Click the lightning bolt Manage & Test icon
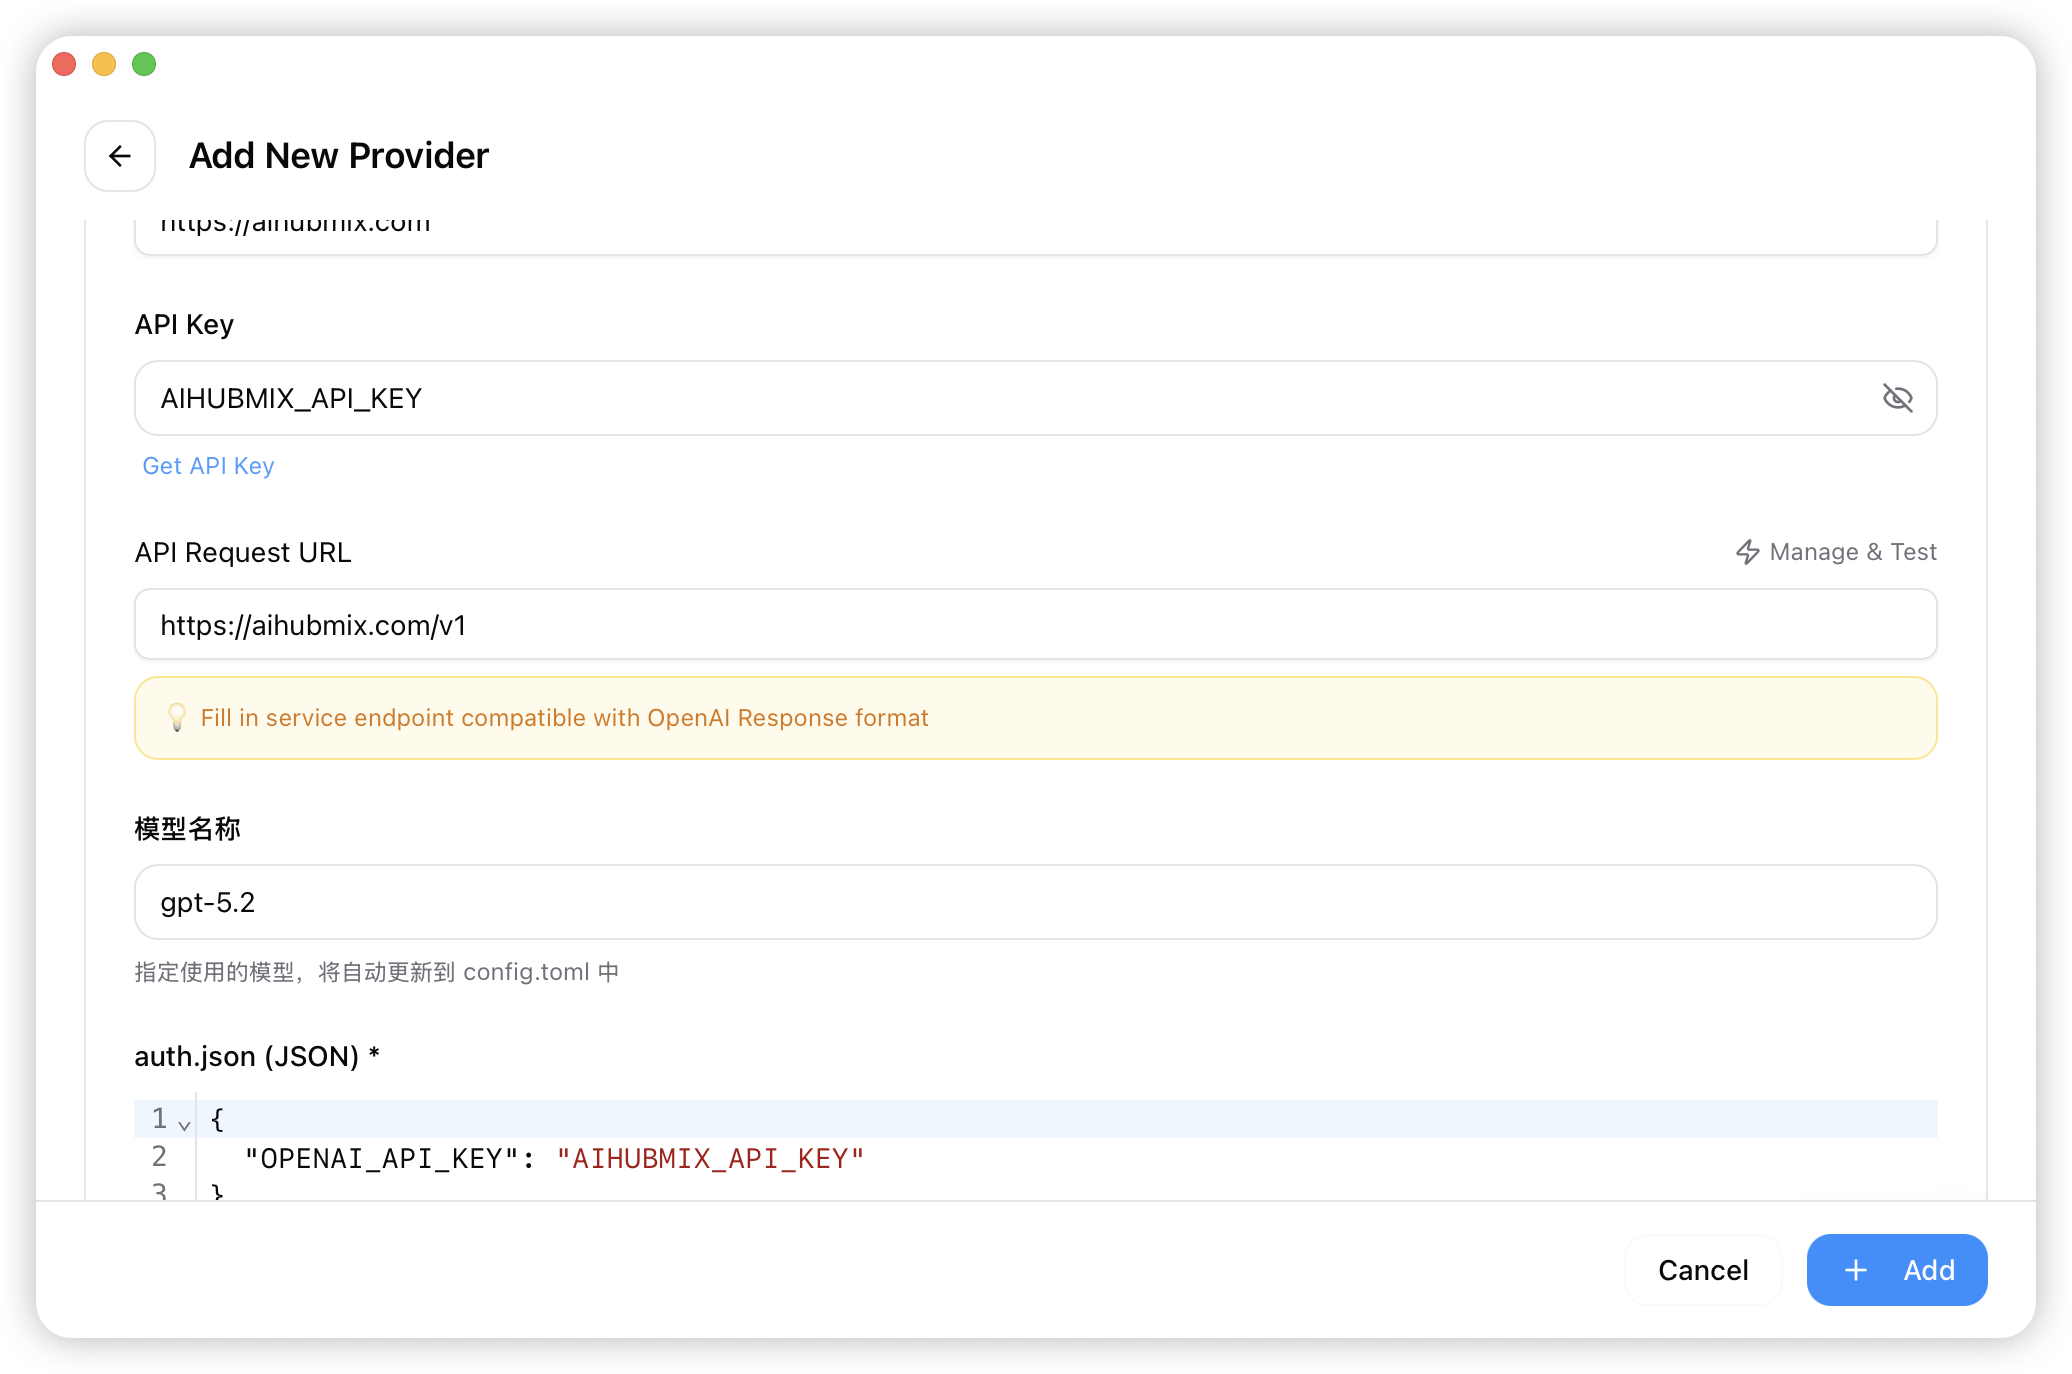2072x1374 pixels. coord(1747,552)
